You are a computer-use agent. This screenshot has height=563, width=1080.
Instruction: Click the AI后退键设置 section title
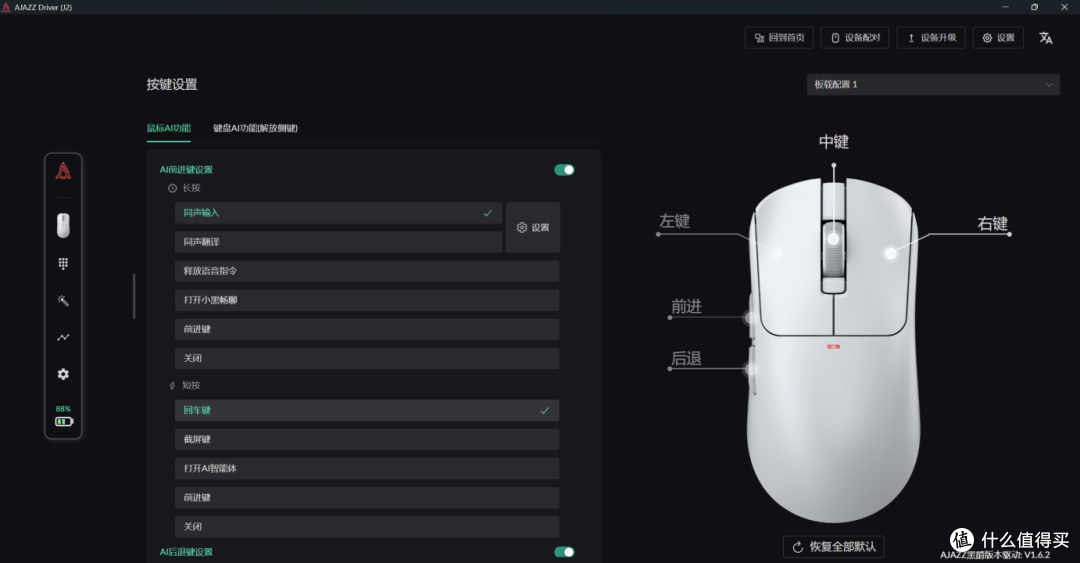pos(186,552)
